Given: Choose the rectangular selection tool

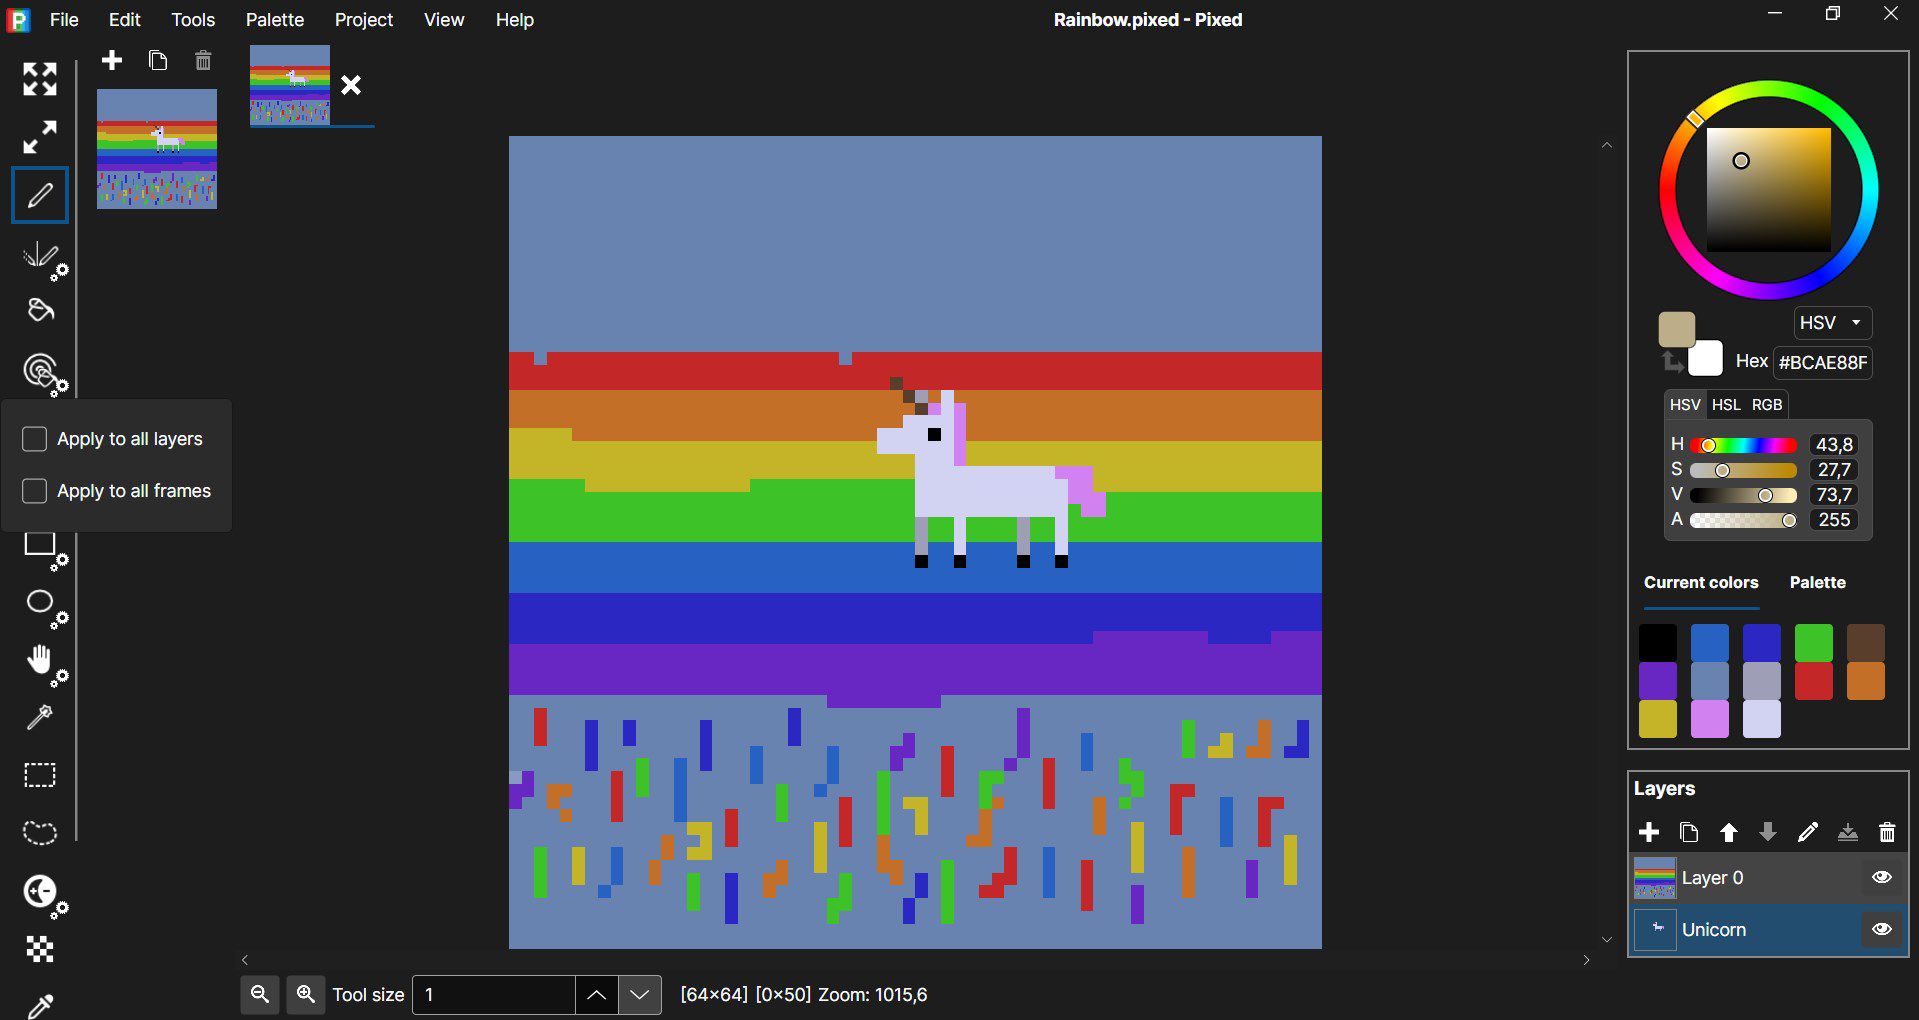Looking at the screenshot, I should (x=40, y=775).
